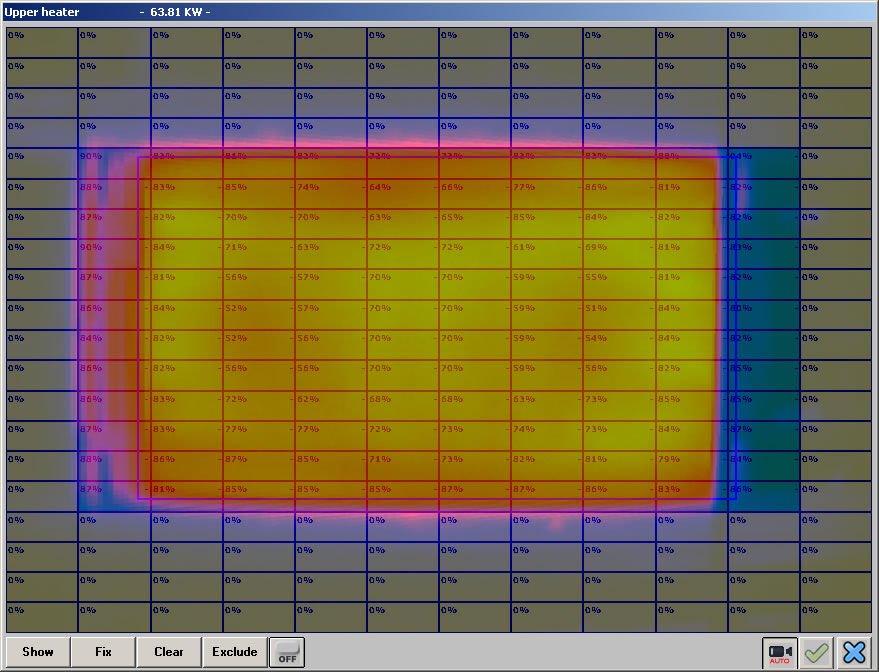Click the Exclude button
879x672 pixels.
(x=235, y=652)
